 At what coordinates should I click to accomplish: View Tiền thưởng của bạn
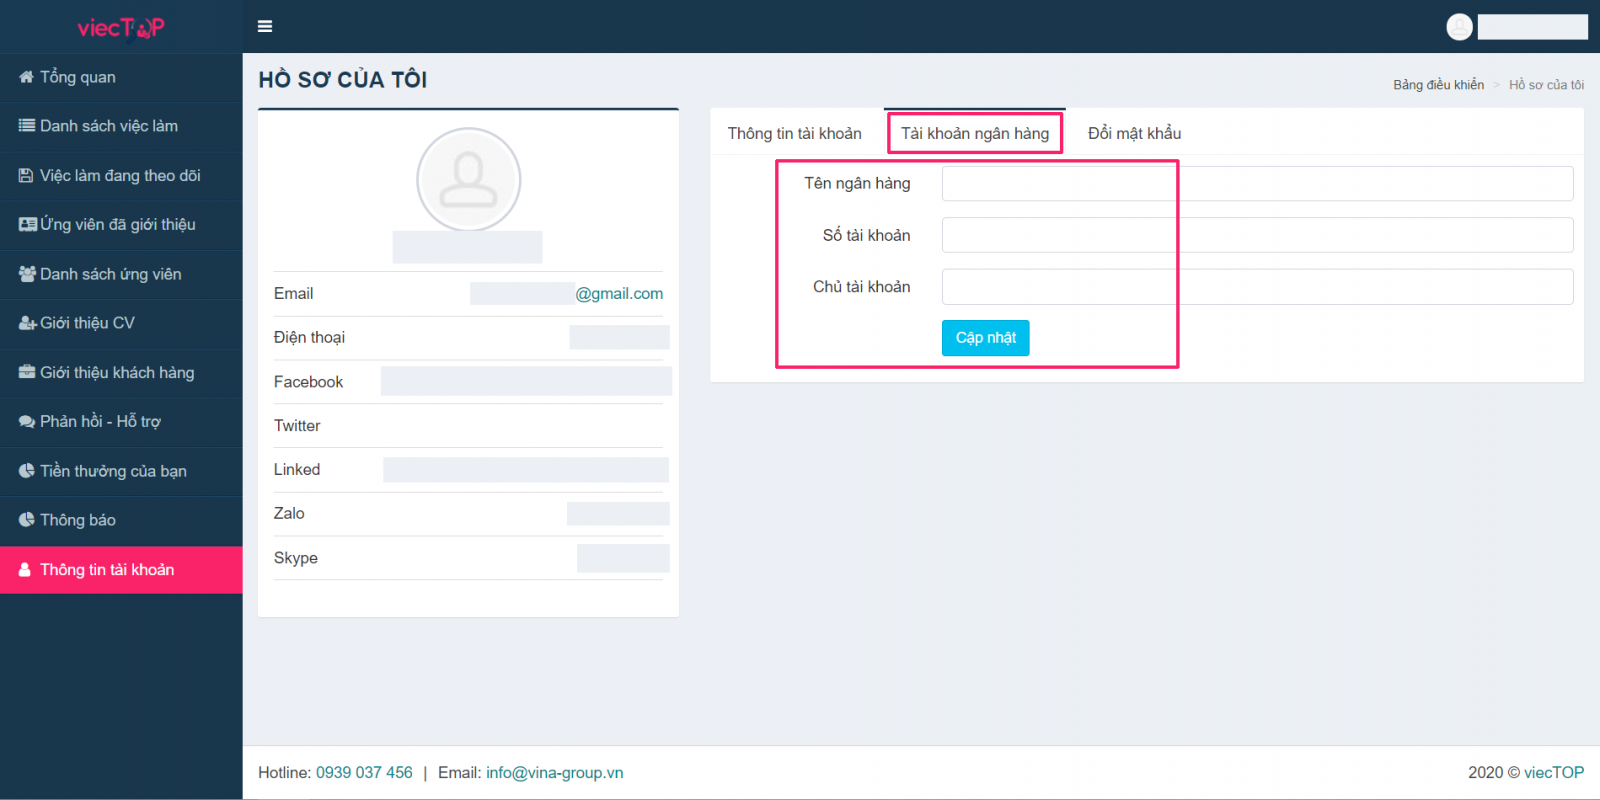121,471
